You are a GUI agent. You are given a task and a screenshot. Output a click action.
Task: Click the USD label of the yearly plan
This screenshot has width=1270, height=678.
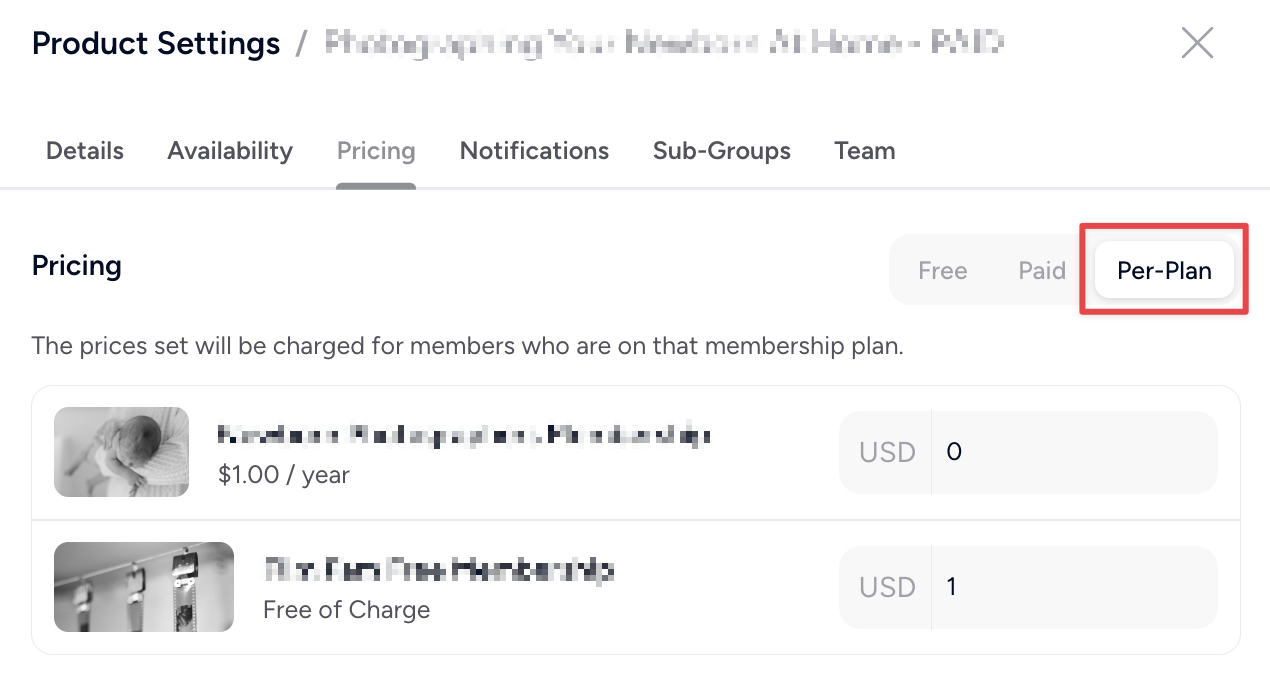coord(887,452)
